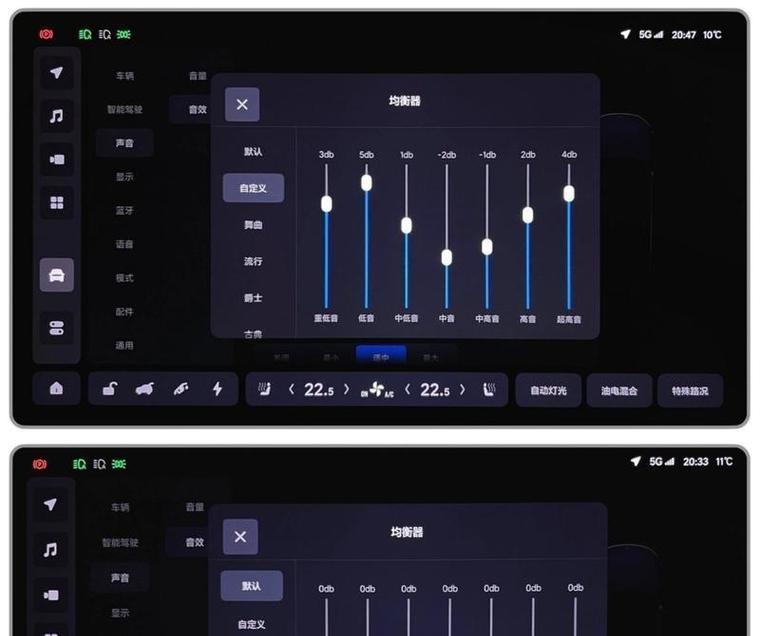Toggle the 自动灯光 button
Image resolution: width=760 pixels, height=636 pixels.
548,390
